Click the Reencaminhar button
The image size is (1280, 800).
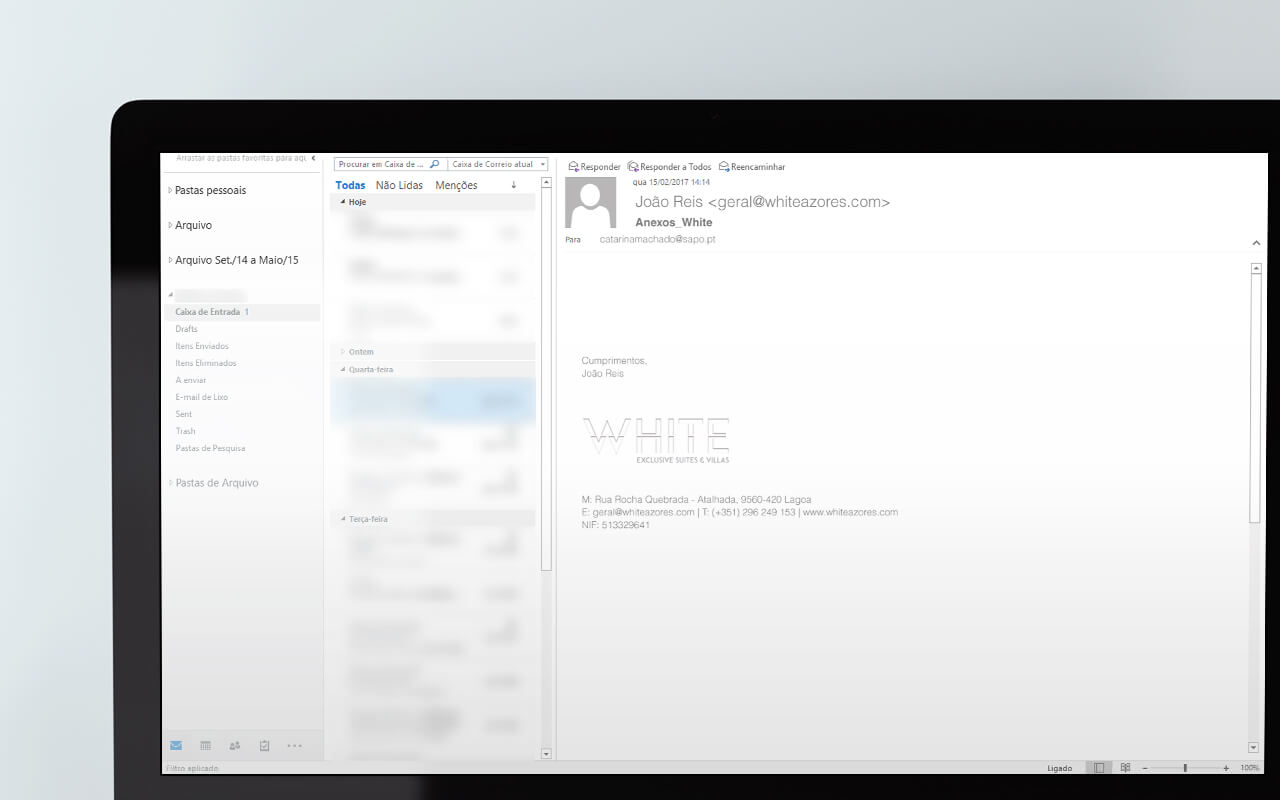point(752,167)
